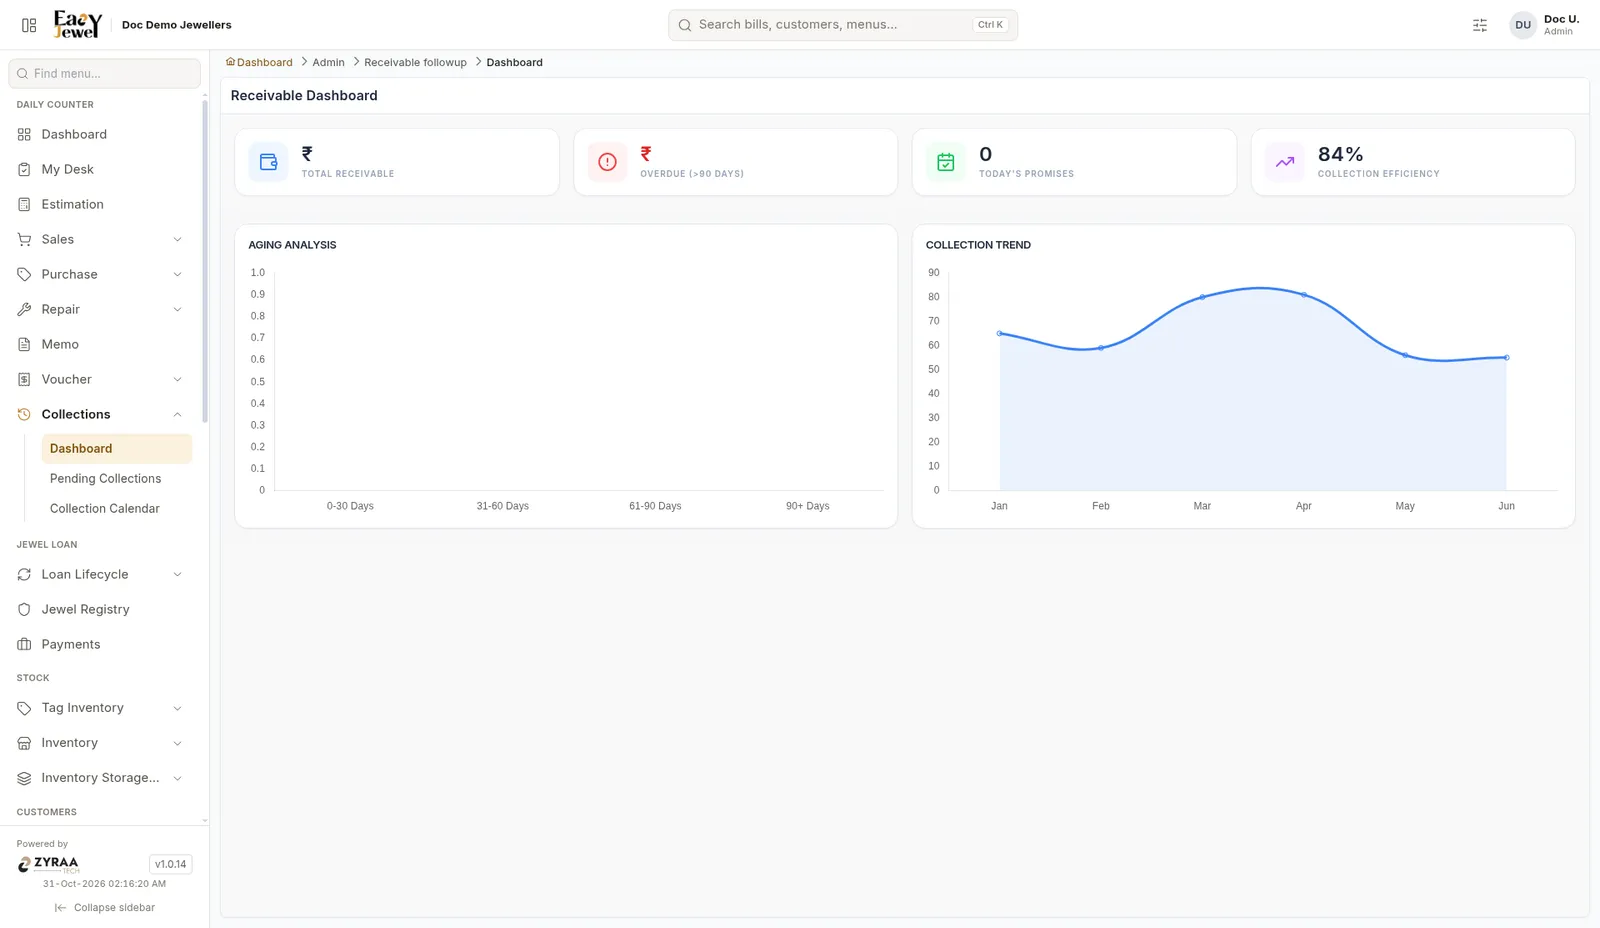Click the Inventory Storage layers icon
The height and width of the screenshot is (928, 1600).
[x=24, y=778]
